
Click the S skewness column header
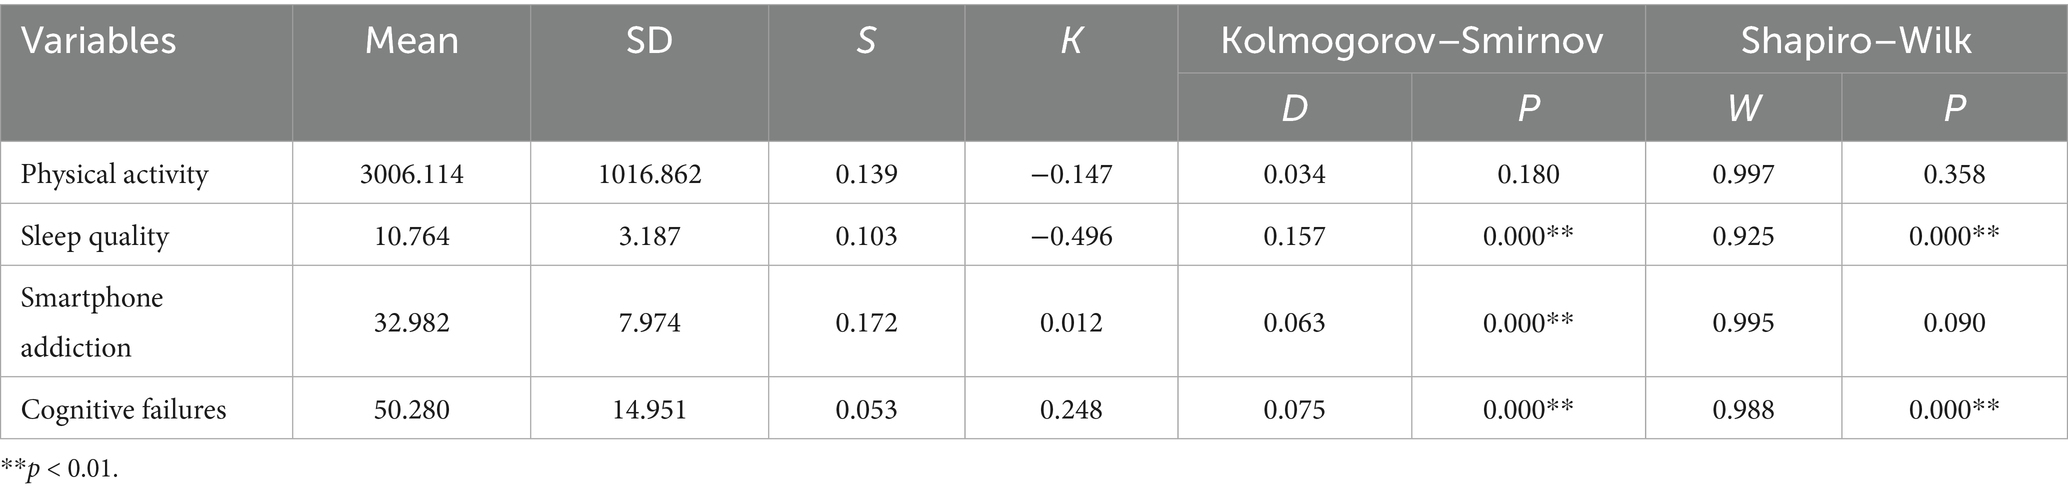point(866,41)
